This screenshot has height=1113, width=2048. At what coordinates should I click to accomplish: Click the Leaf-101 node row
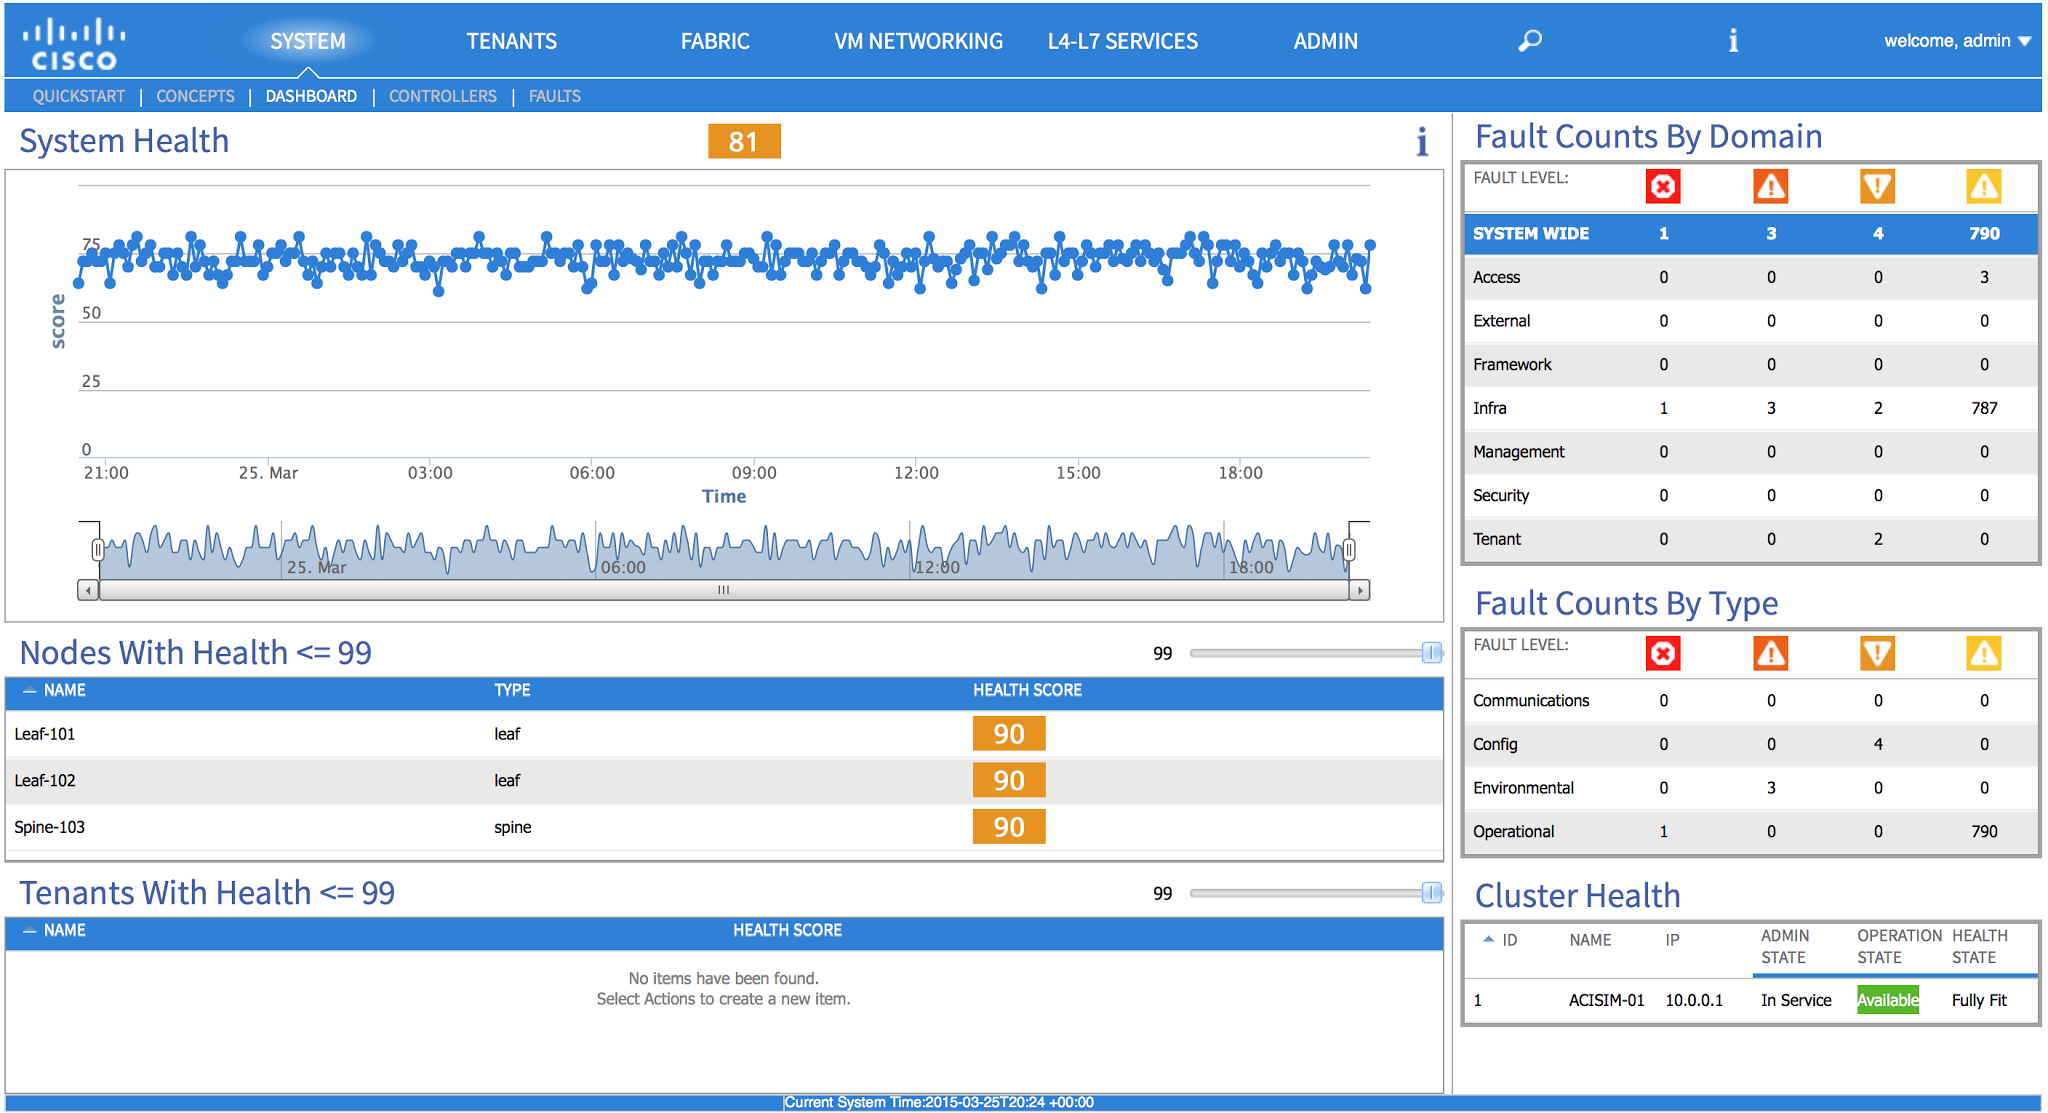[x=45, y=734]
